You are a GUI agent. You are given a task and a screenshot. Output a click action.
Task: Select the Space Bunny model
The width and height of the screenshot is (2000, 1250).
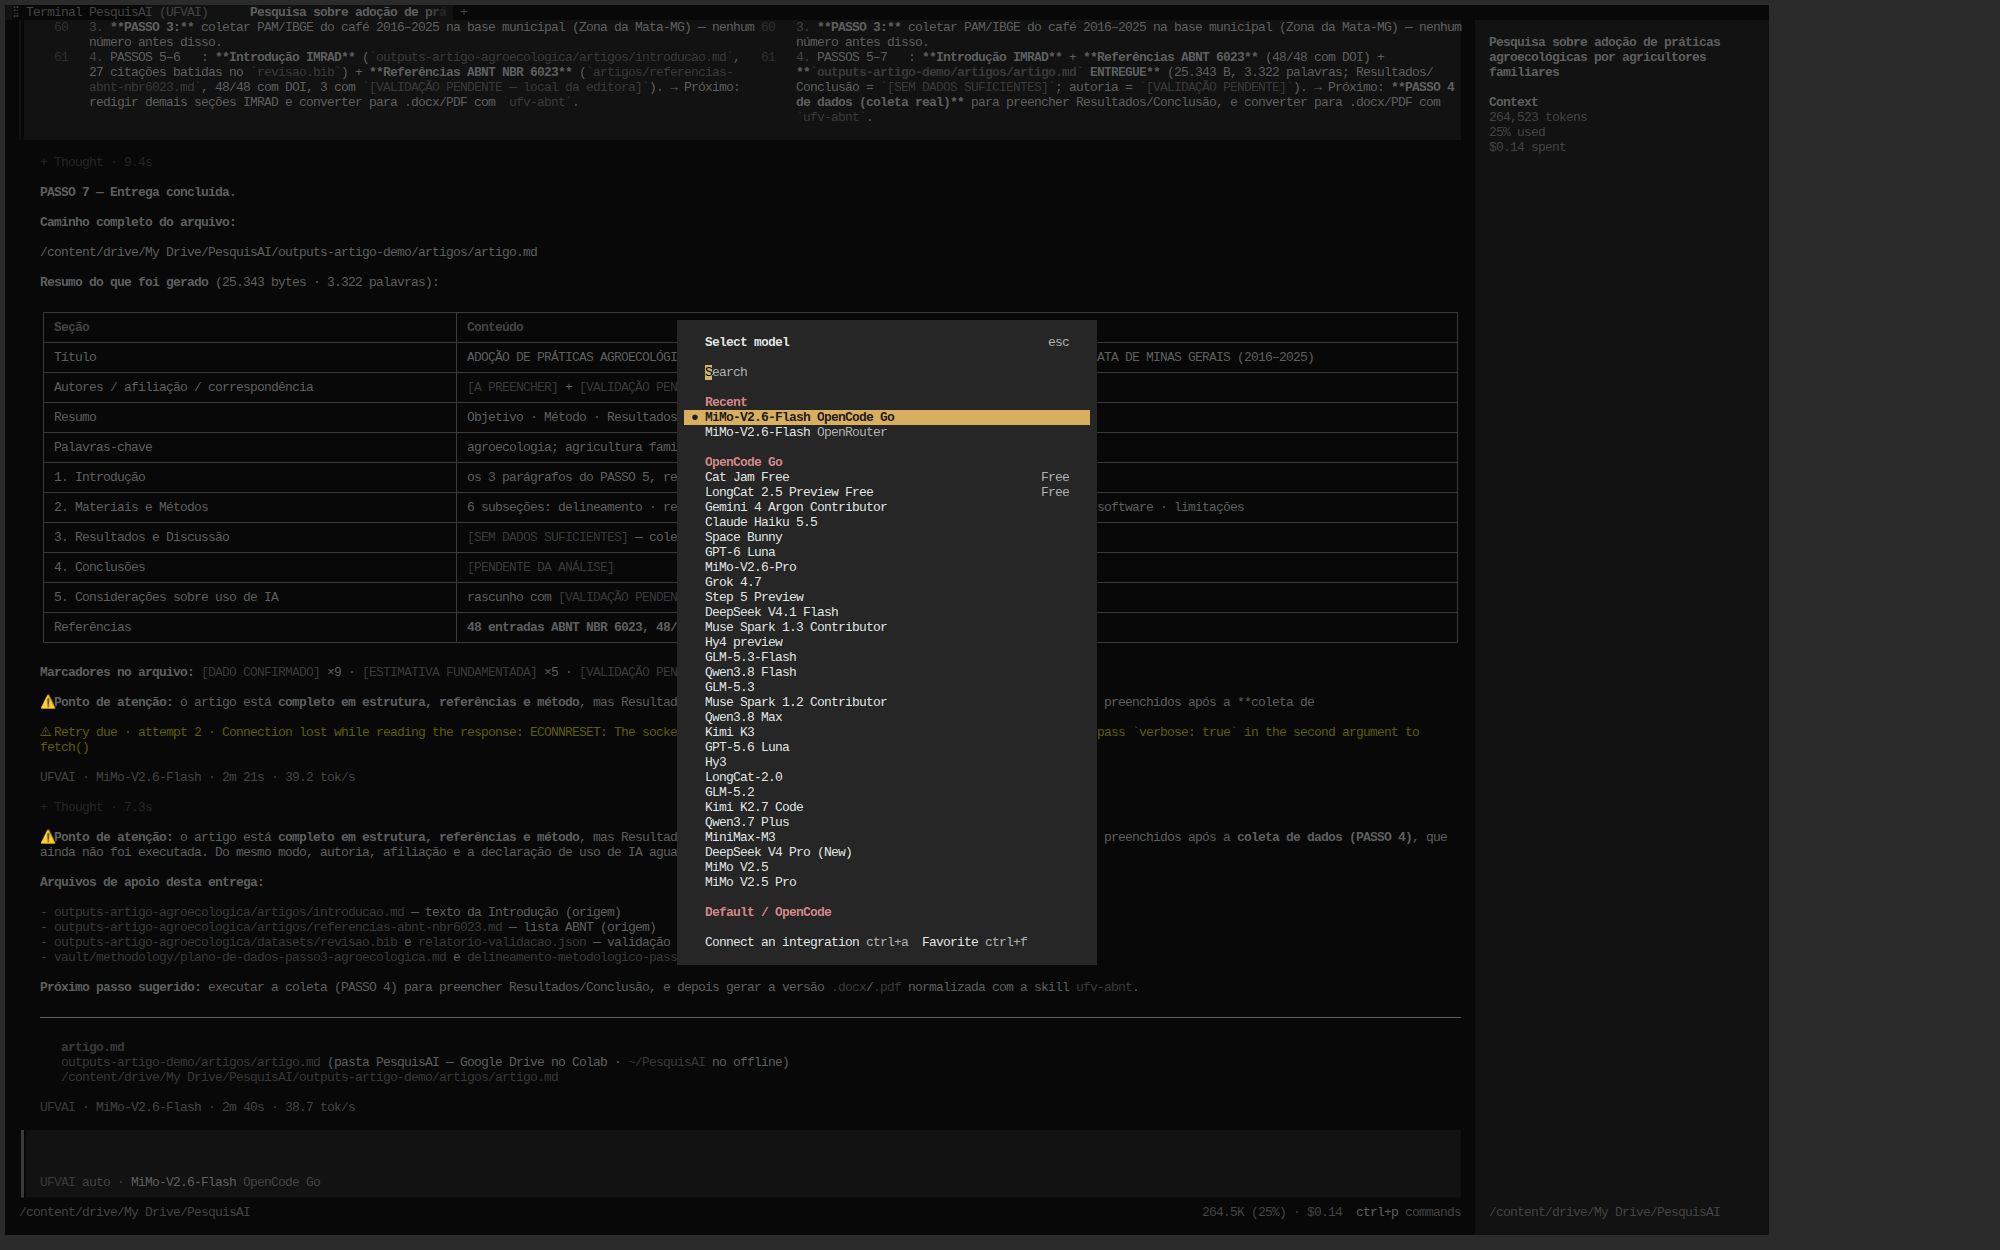click(886, 537)
